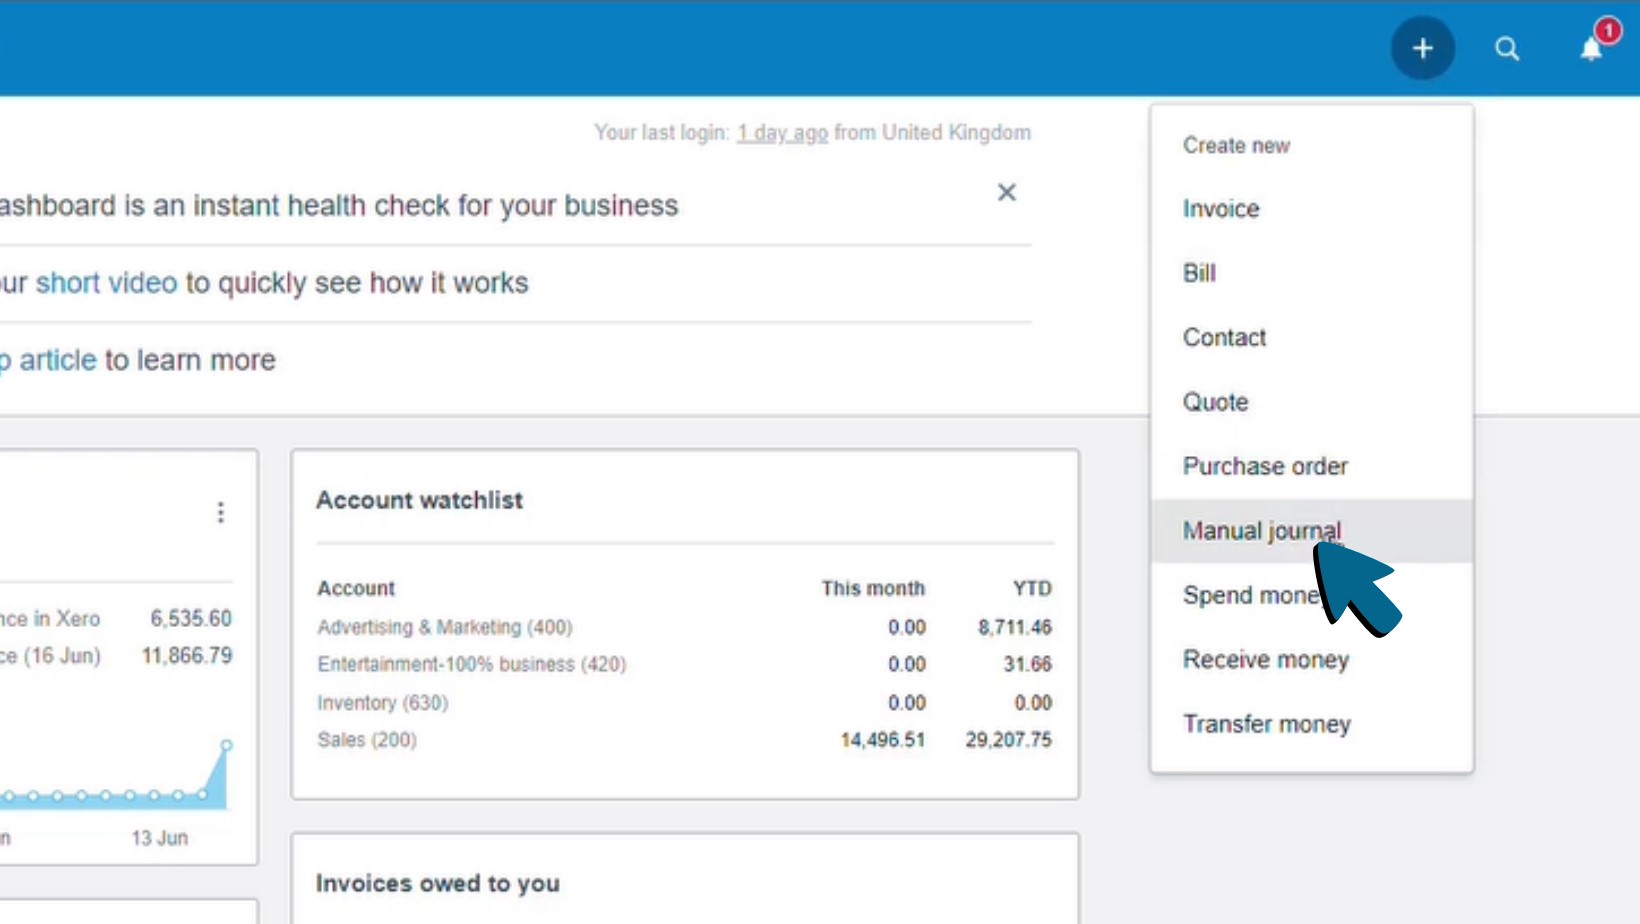The image size is (1640, 924).
Task: Select Quote from the menu
Action: pyautogui.click(x=1215, y=401)
